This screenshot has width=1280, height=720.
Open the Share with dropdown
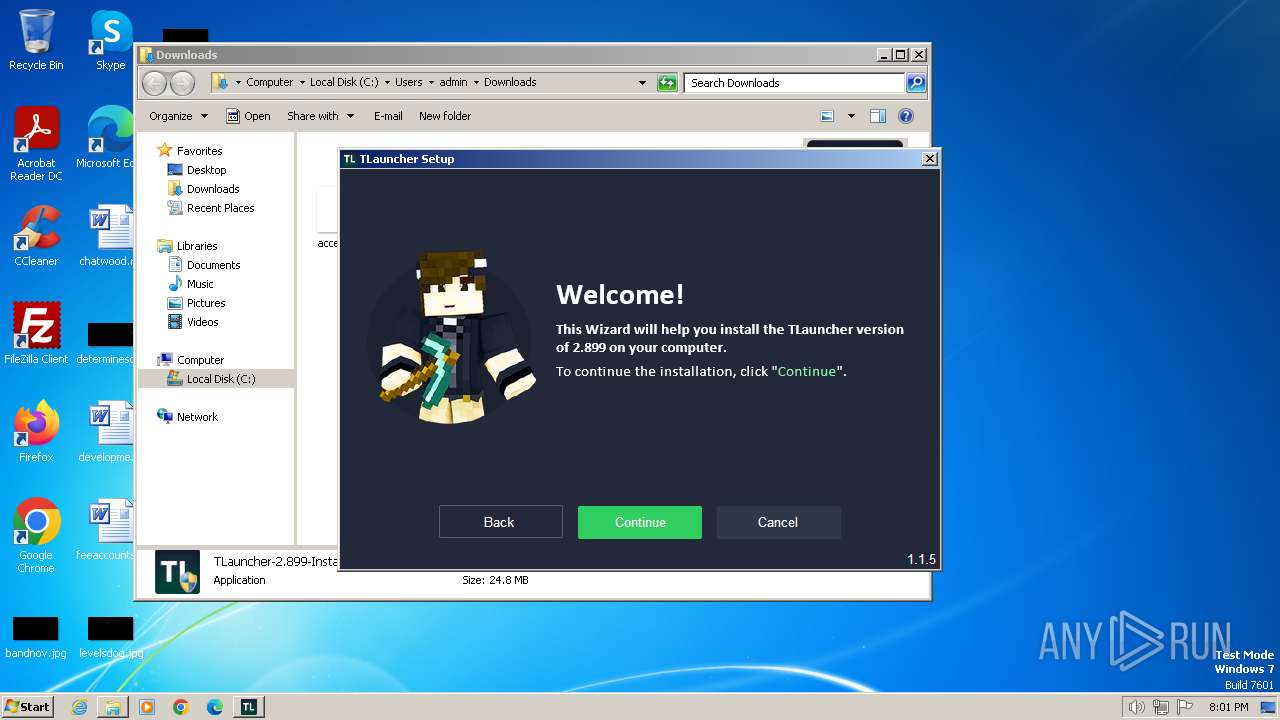pyautogui.click(x=320, y=116)
